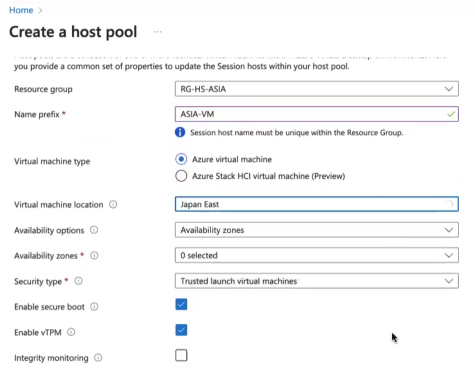Image resolution: width=475 pixels, height=371 pixels.
Task: Uncheck Enable secure boot checkbox
Action: coord(181,304)
